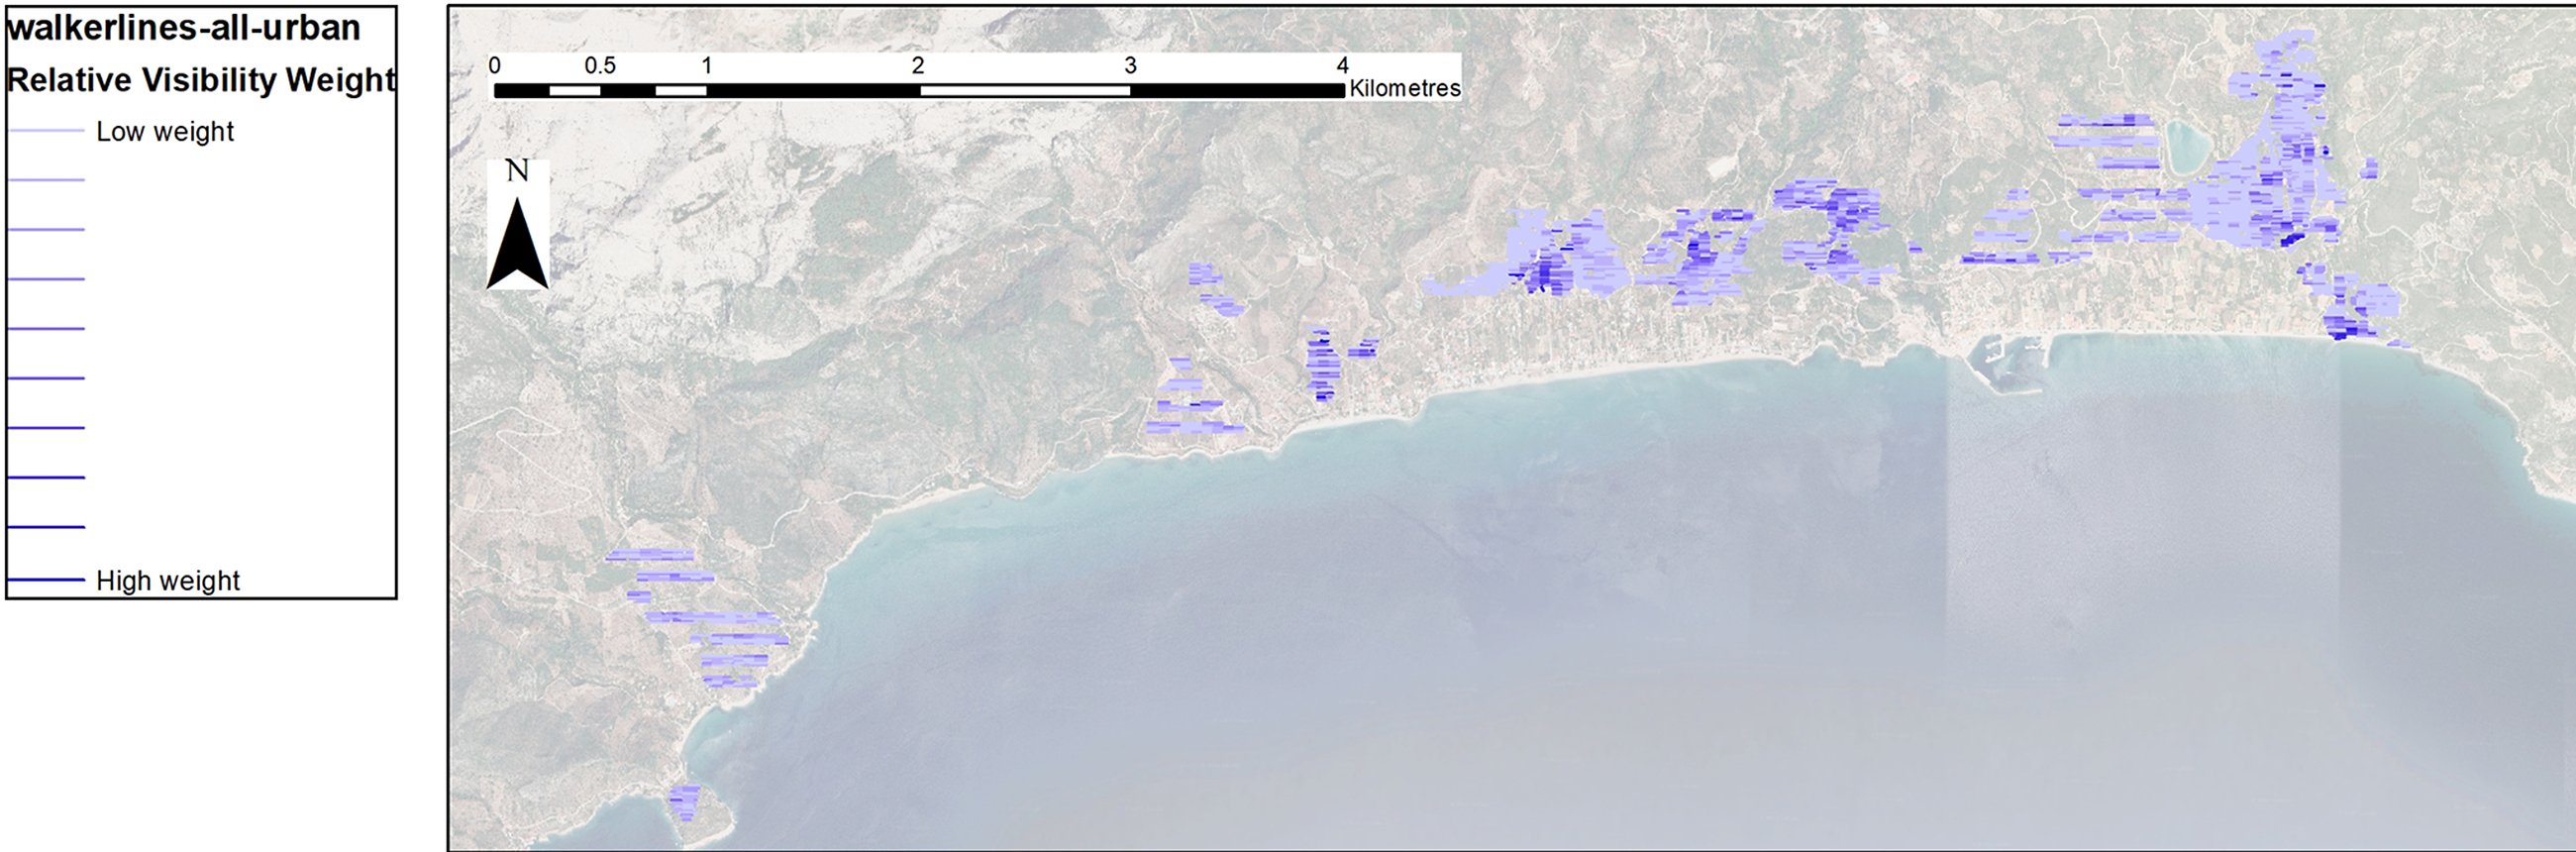The width and height of the screenshot is (2576, 852).
Task: Click the 0.5 mark on the scale bar
Action: click(x=600, y=66)
